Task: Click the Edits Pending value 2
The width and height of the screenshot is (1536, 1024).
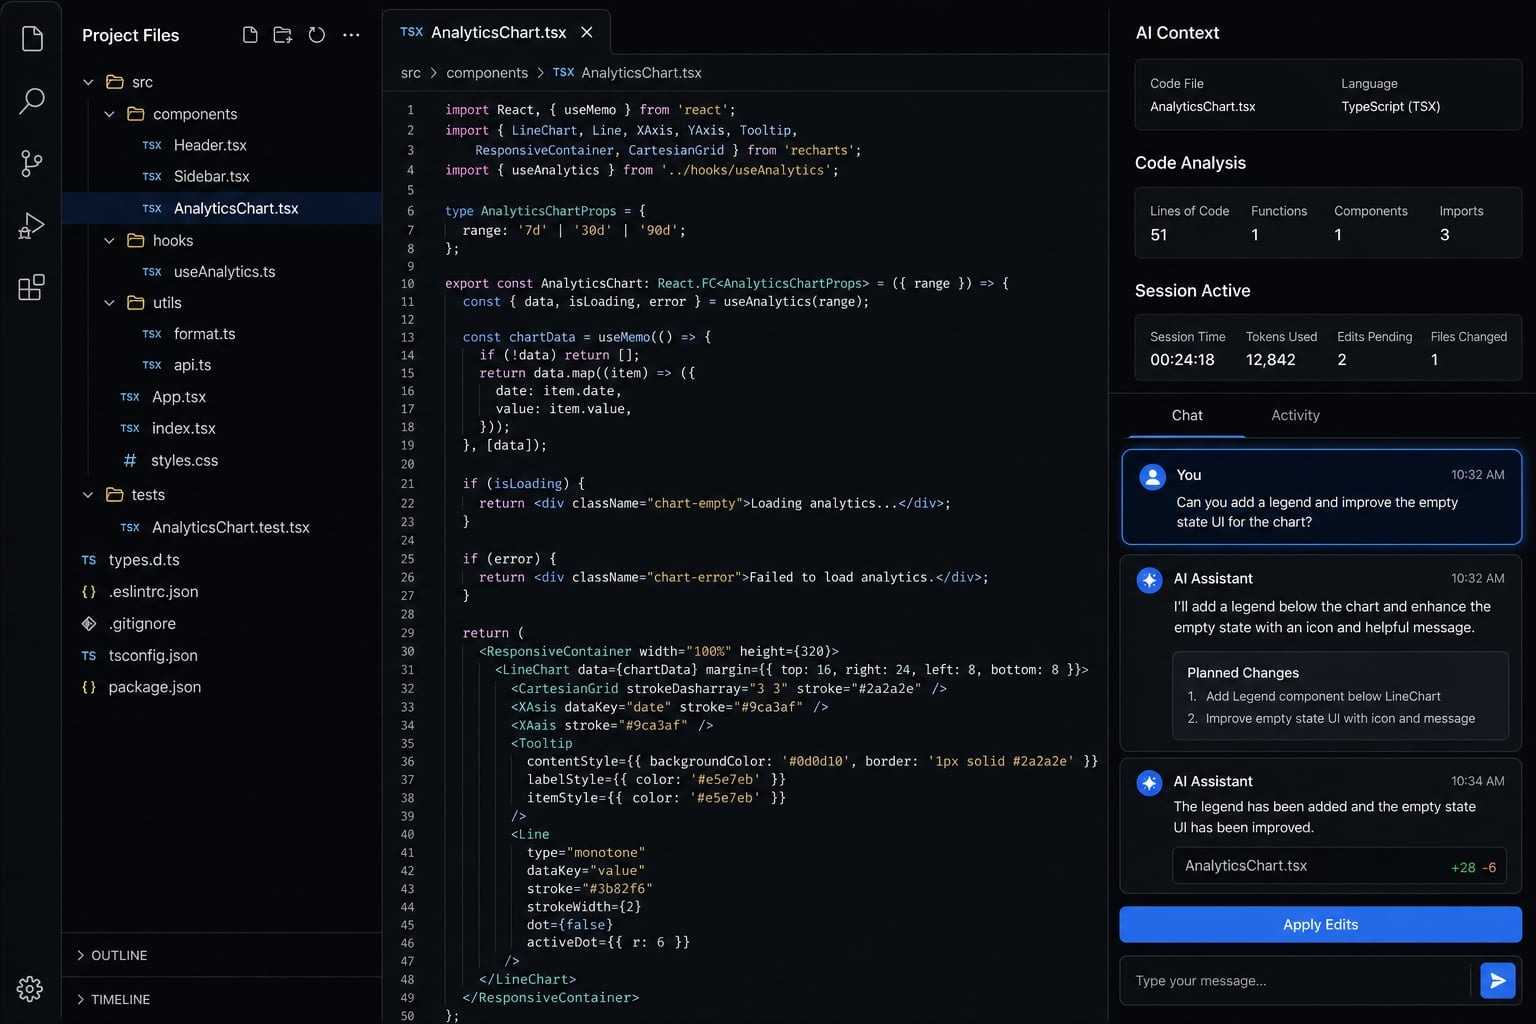Action: click(x=1342, y=360)
